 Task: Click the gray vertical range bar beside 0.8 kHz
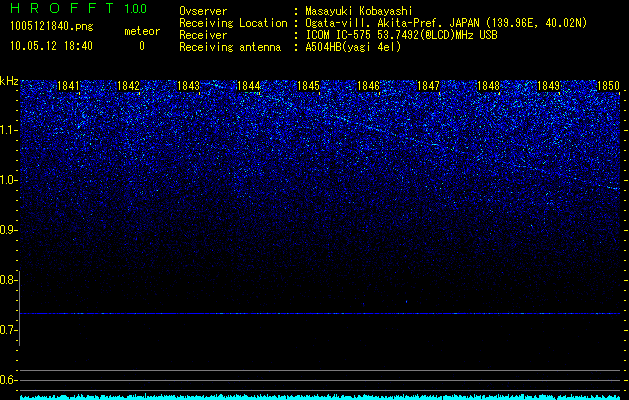[x=20, y=308]
